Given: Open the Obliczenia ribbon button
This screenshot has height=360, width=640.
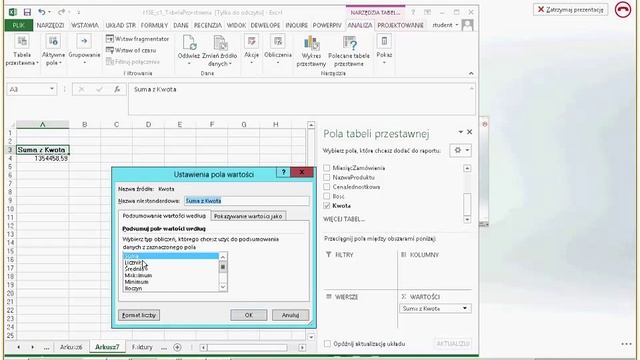Looking at the screenshot, I should (x=278, y=49).
